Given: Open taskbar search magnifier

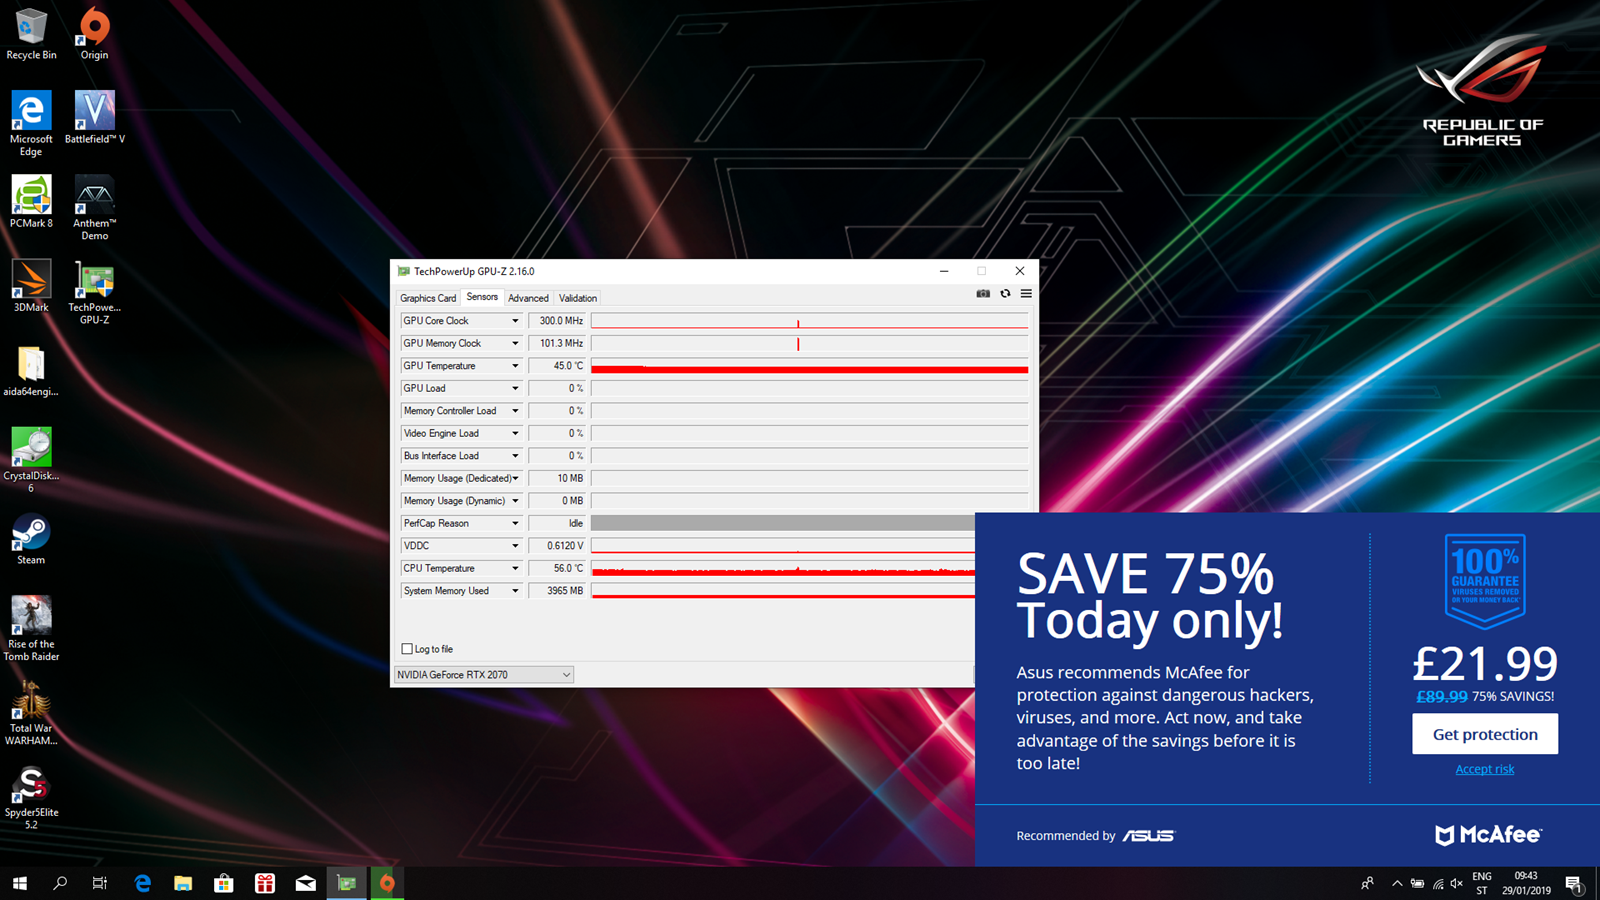Looking at the screenshot, I should coord(60,883).
